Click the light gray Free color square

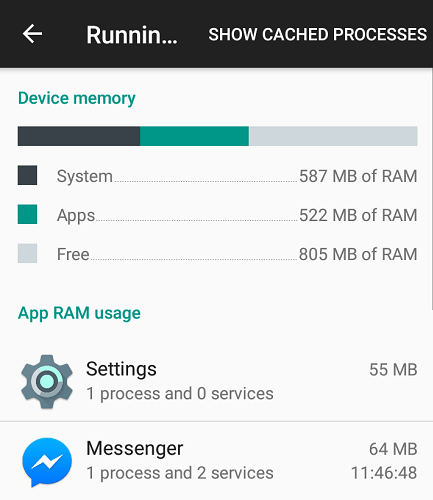[x=27, y=253]
